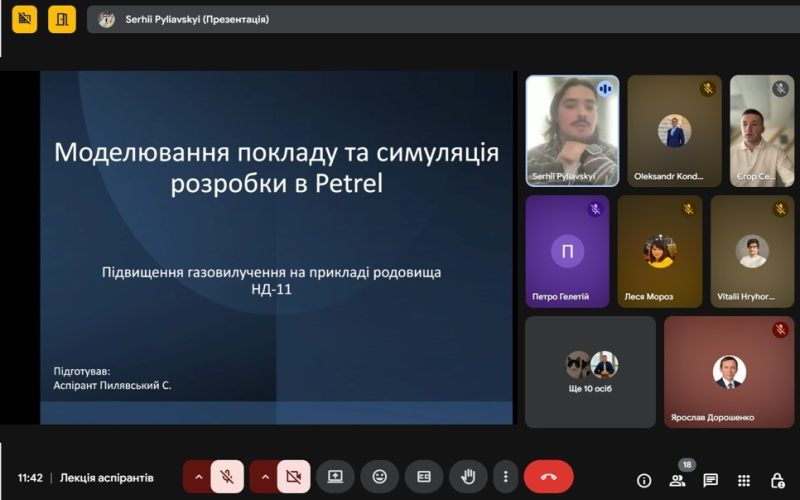Select Oleksandr Kond... participant tile
Screen dimensions: 800x500
click(x=674, y=131)
